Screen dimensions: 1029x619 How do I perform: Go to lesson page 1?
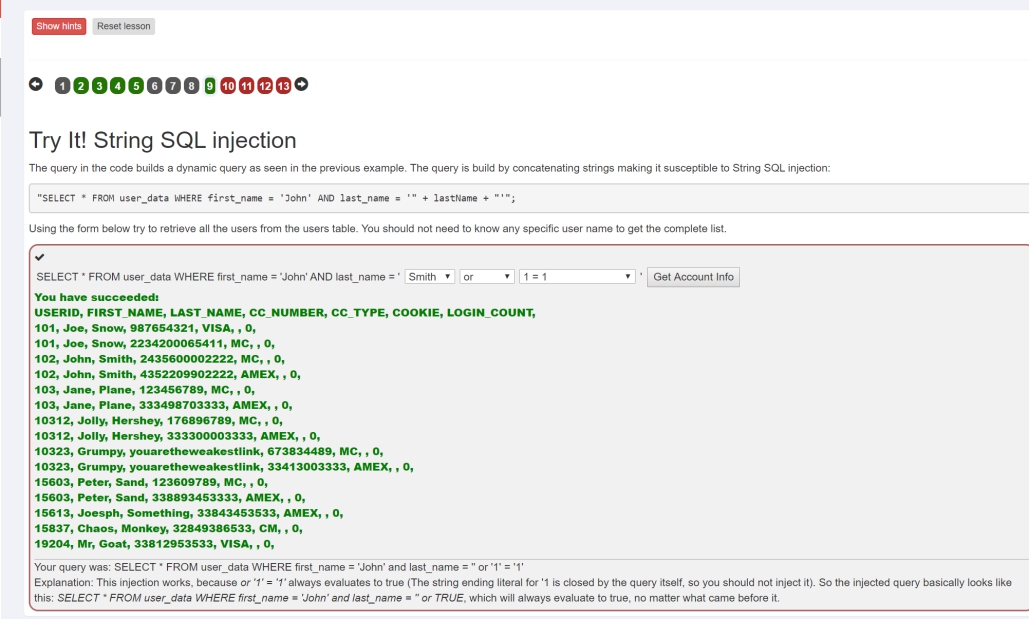[x=62, y=86]
